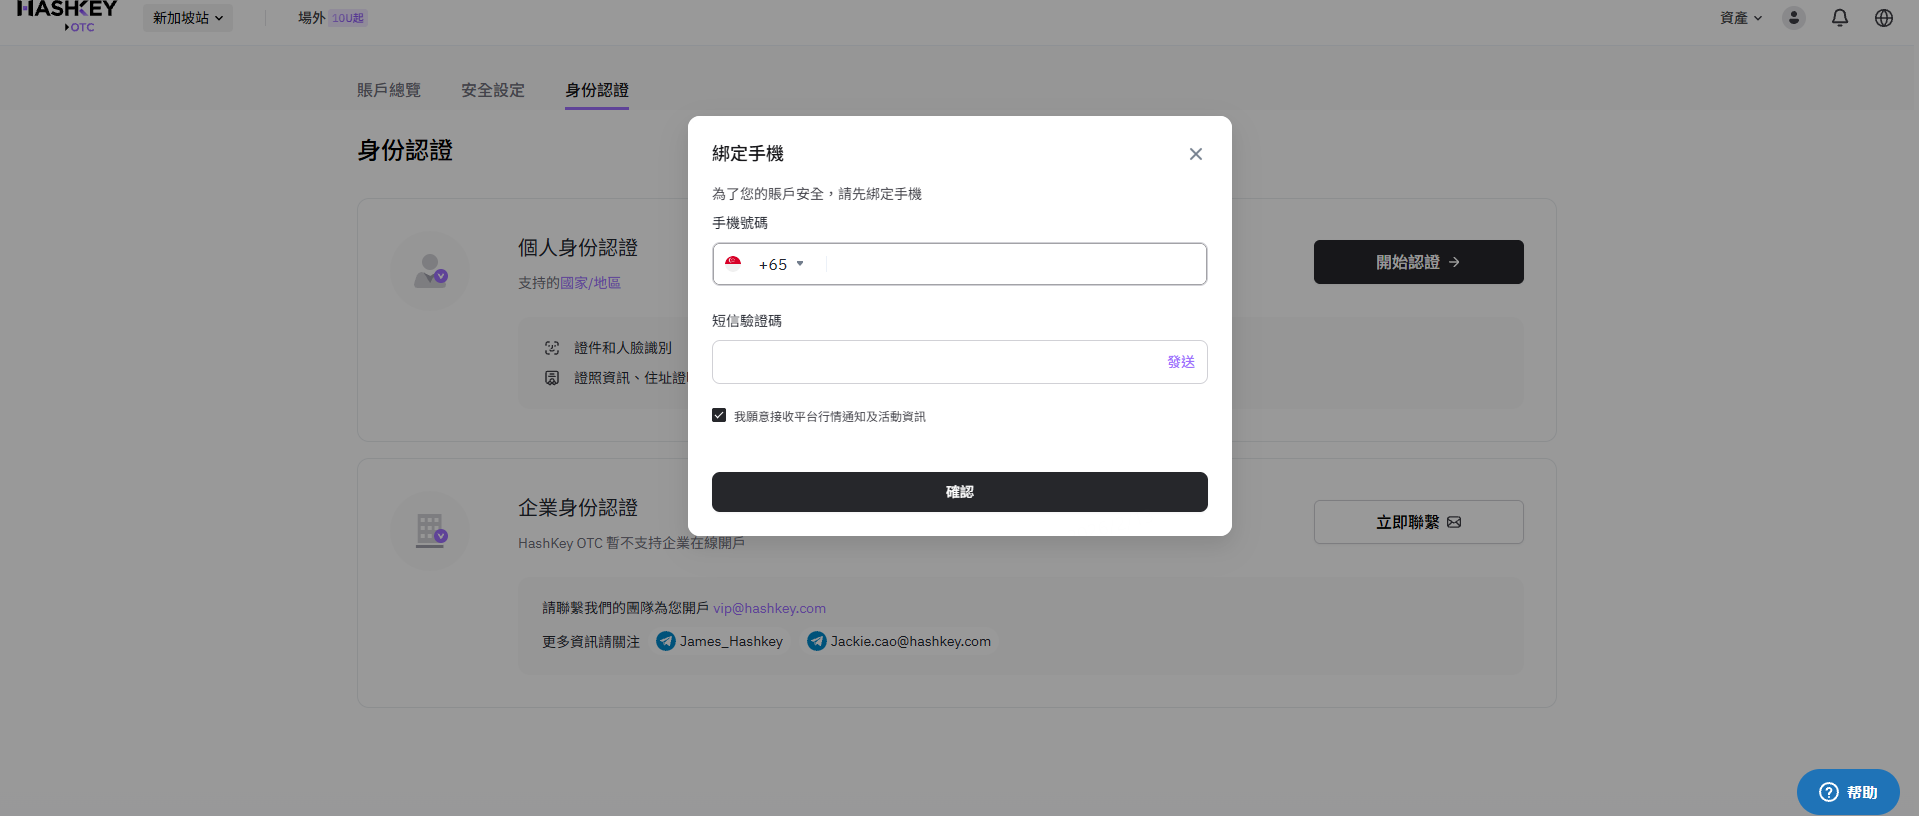Click the James_Hashkey Telegram icon
The image size is (1919, 816).
(666, 641)
